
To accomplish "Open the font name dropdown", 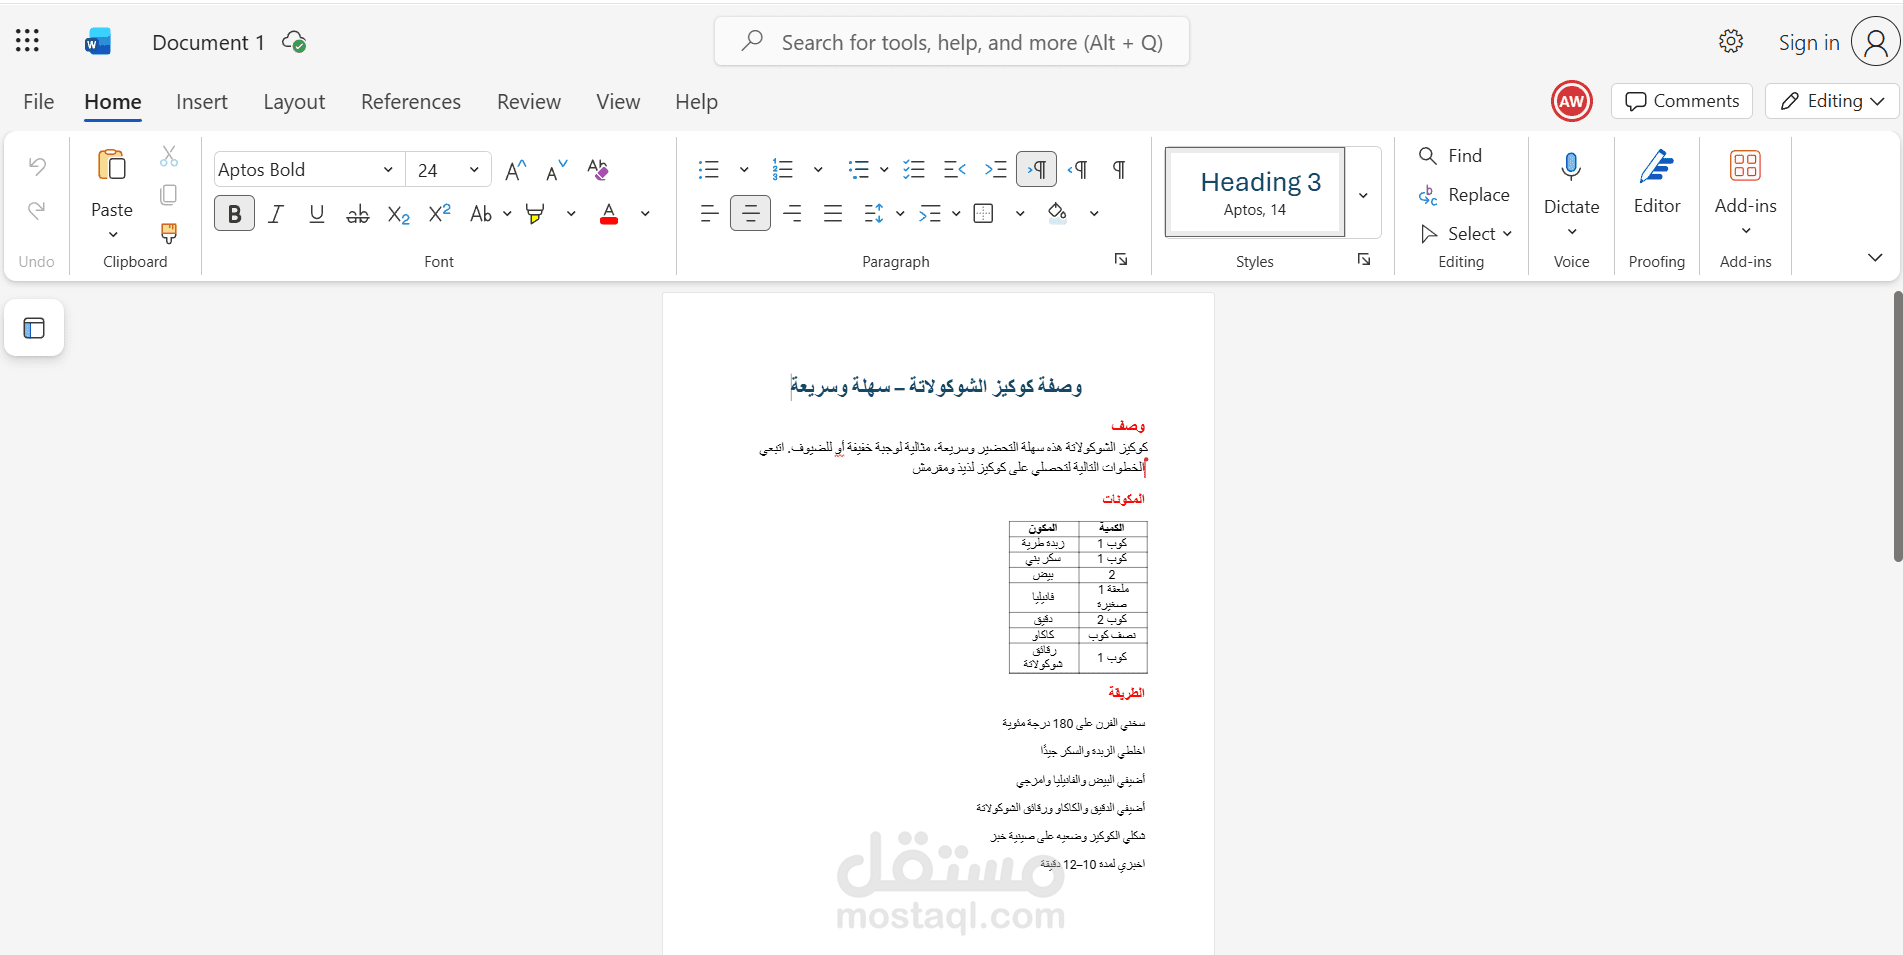I will (388, 170).
